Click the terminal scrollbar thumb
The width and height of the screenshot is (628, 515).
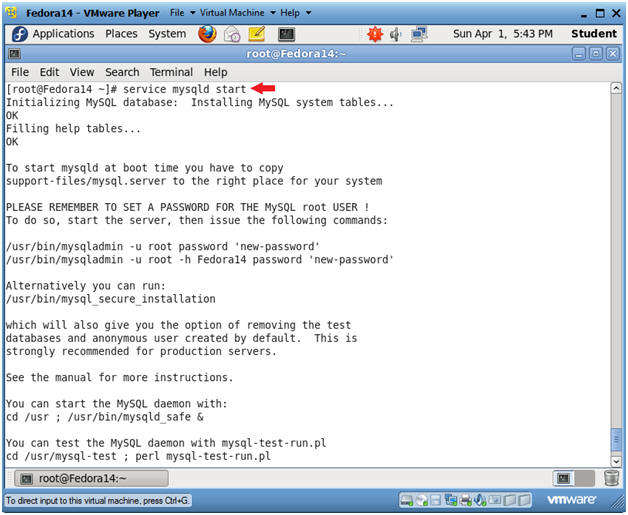[616, 442]
